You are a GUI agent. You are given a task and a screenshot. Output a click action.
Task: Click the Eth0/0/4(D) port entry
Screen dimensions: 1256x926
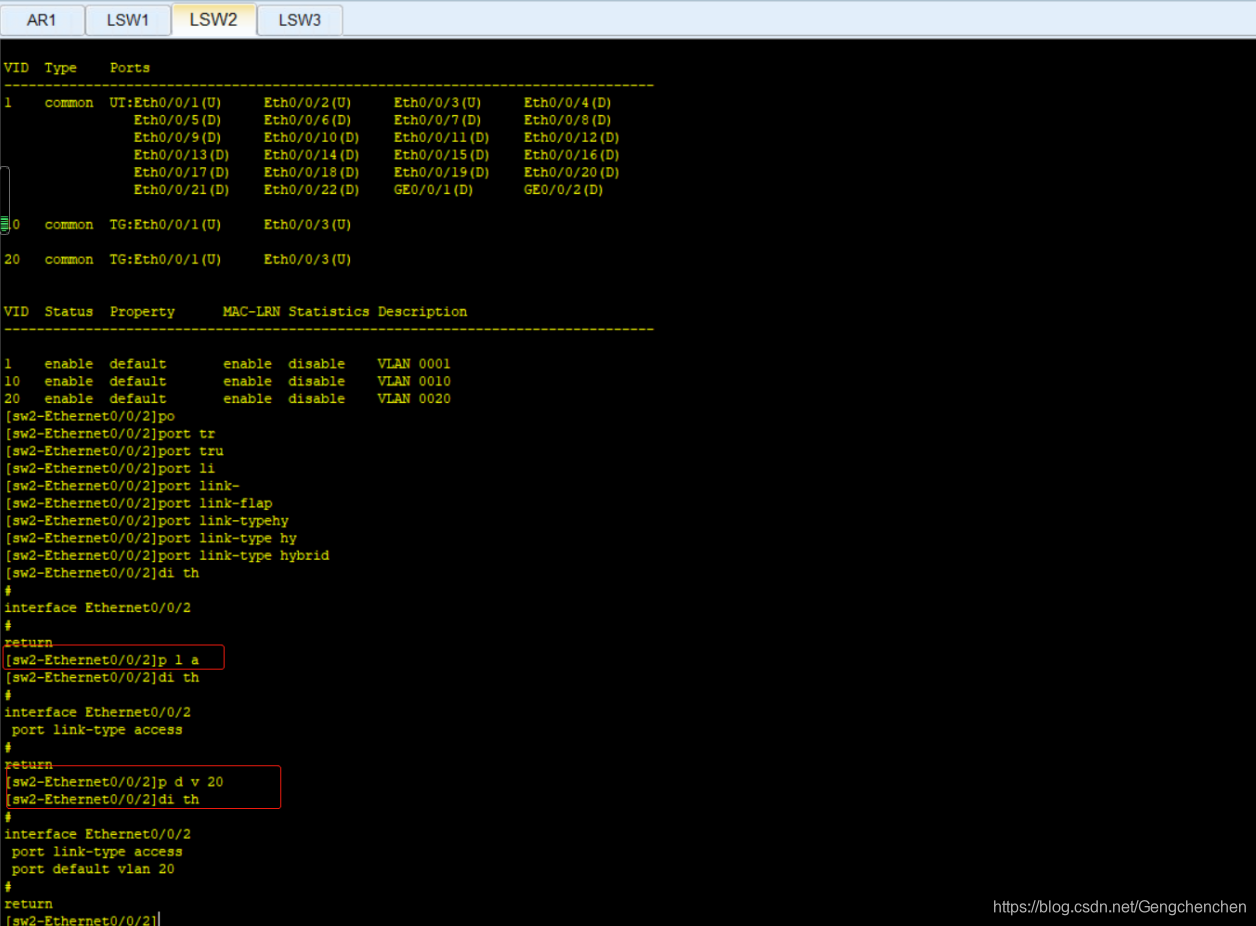(x=568, y=103)
